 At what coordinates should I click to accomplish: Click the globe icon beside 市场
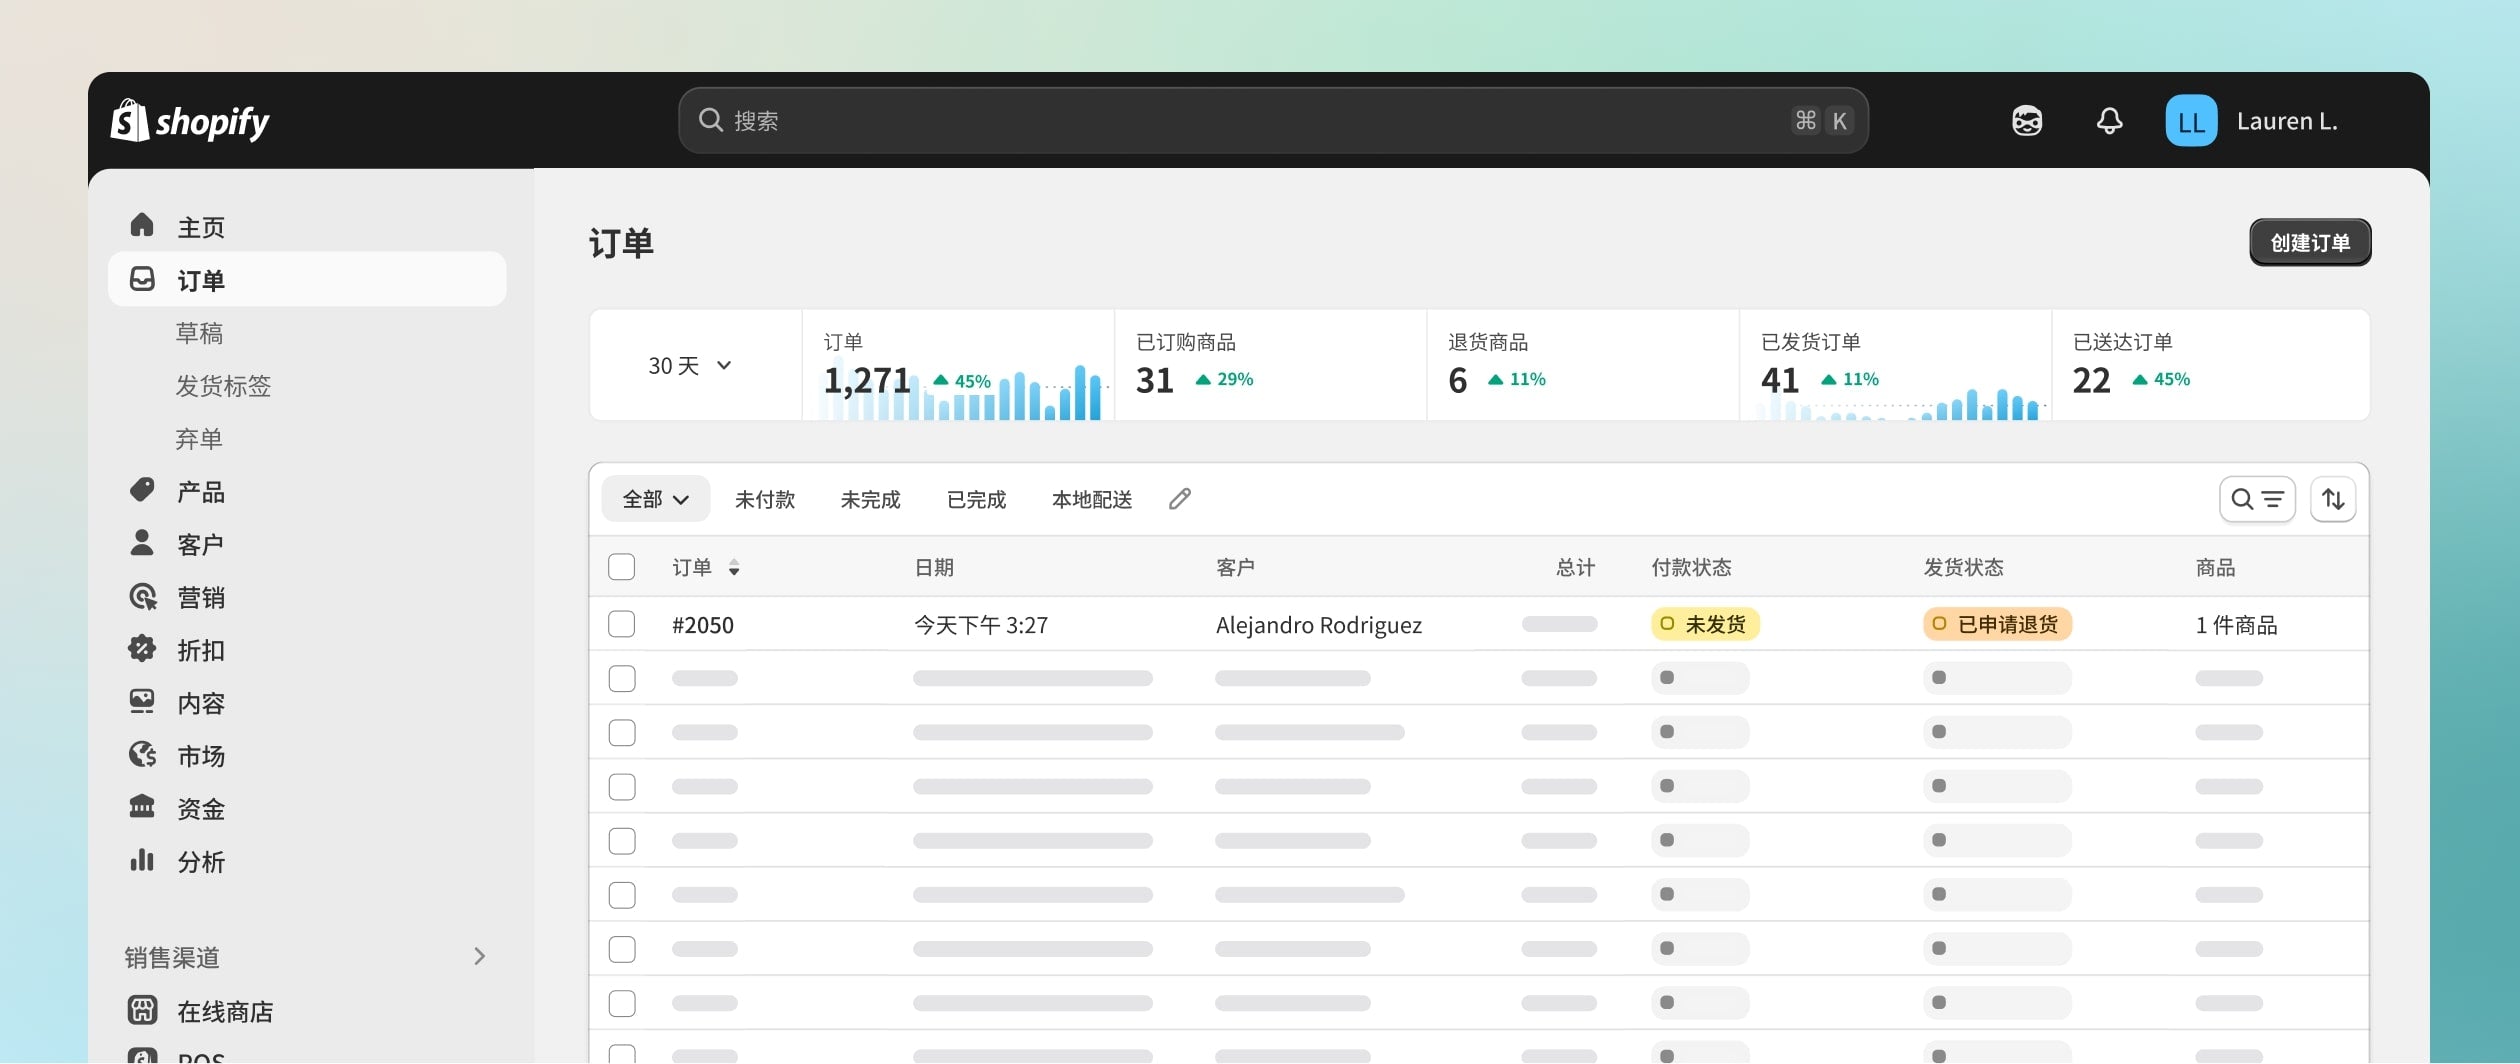coord(142,754)
